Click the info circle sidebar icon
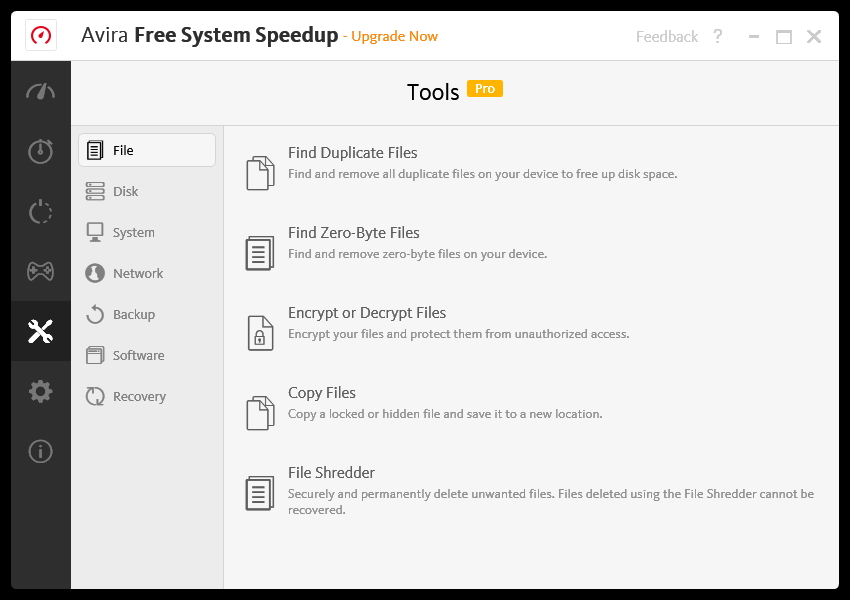This screenshot has height=600, width=850. click(x=40, y=451)
